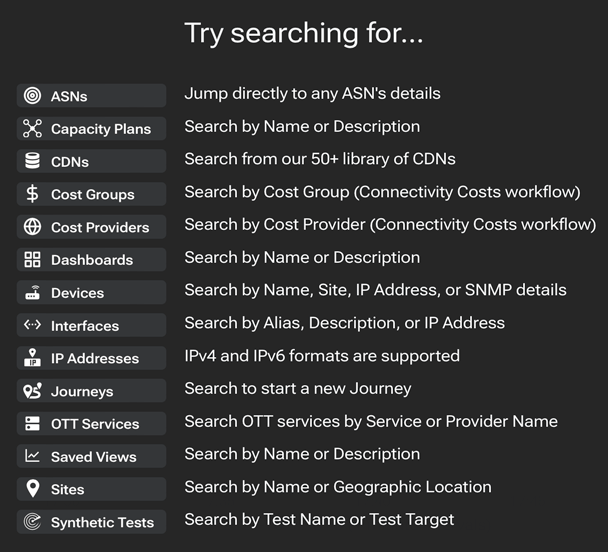Choose the Saved Views search tag
The width and height of the screenshot is (608, 552).
tap(93, 456)
